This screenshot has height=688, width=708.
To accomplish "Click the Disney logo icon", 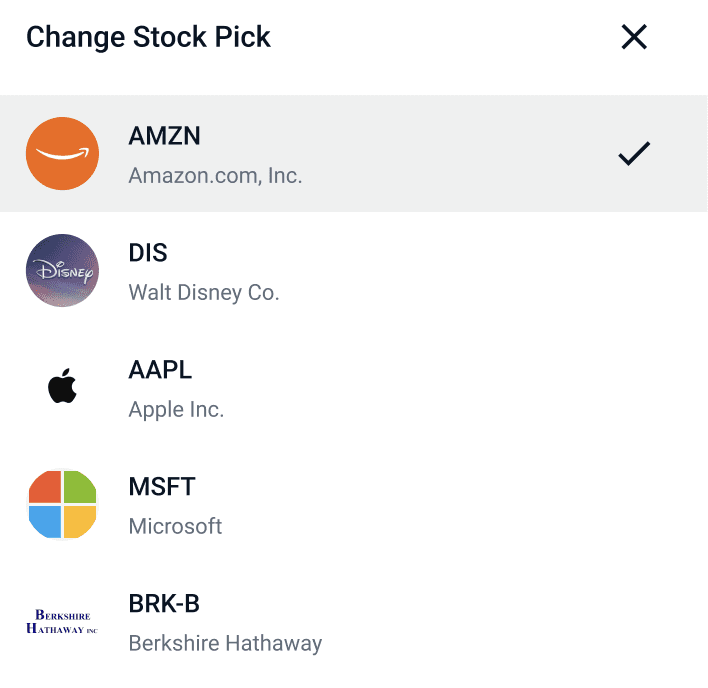I will tap(62, 270).
